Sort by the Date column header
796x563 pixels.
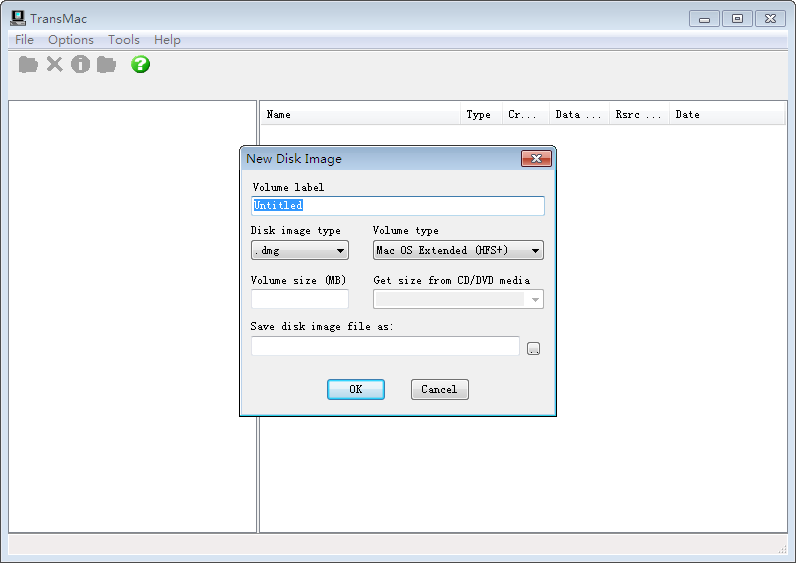click(727, 115)
